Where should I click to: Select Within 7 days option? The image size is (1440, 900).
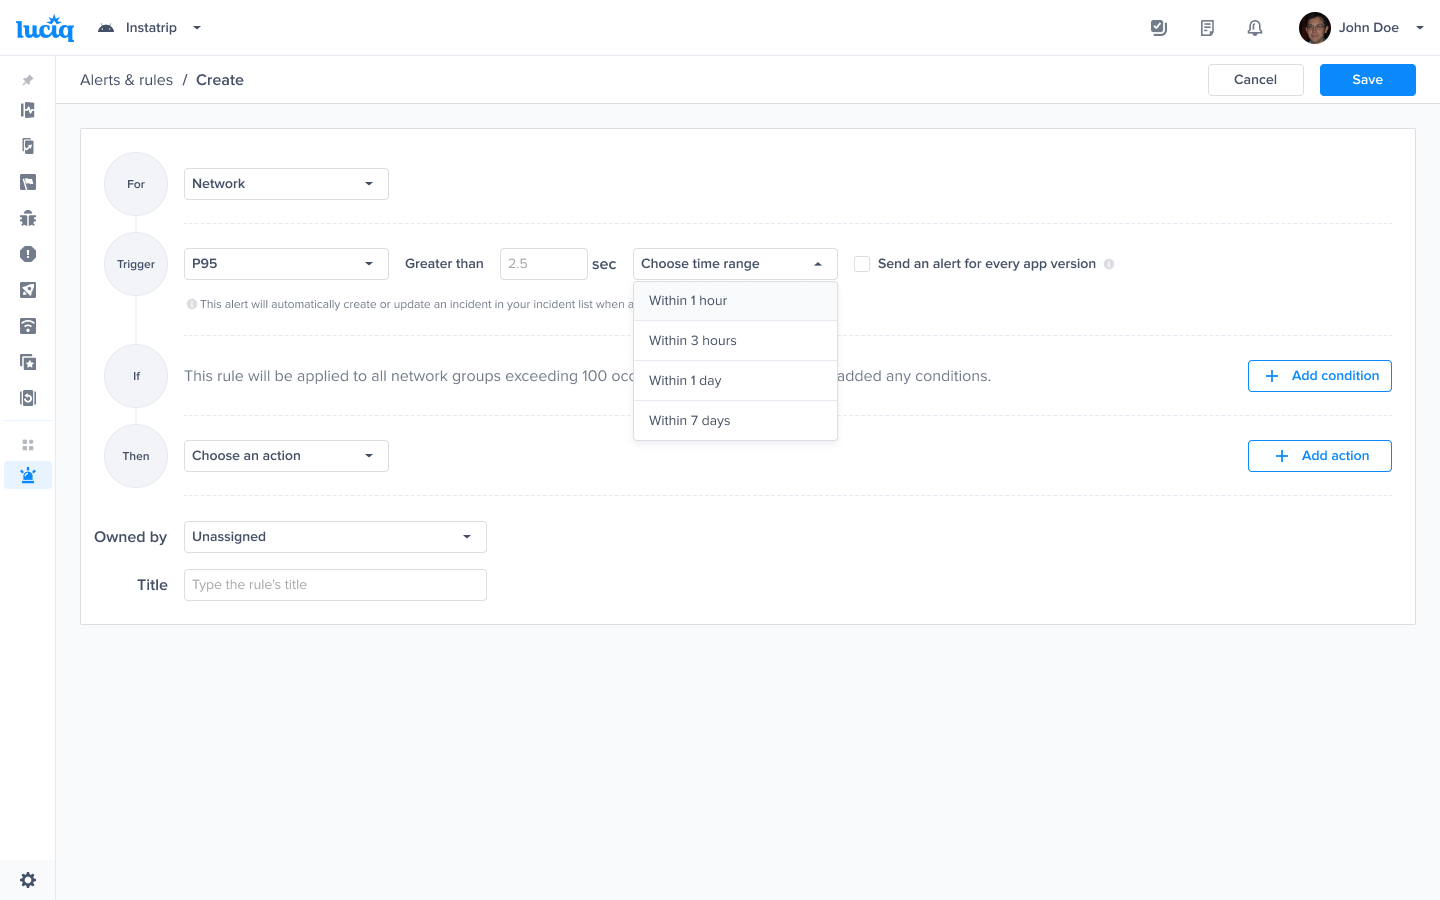[x=735, y=421]
